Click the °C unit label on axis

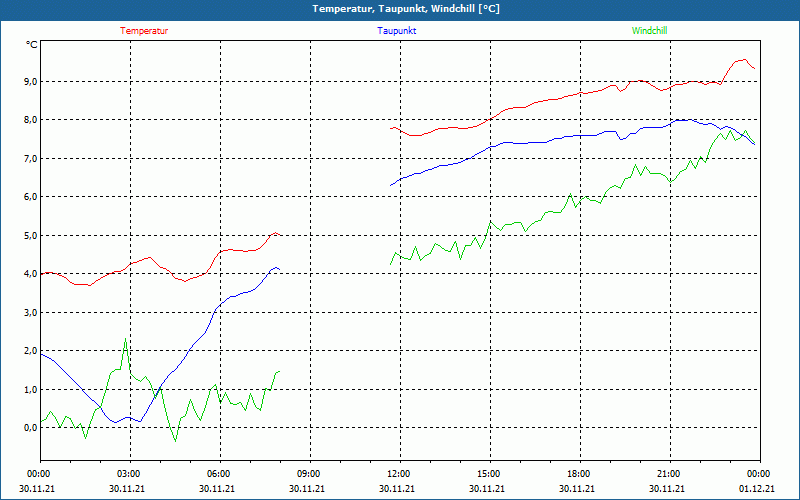[32, 45]
